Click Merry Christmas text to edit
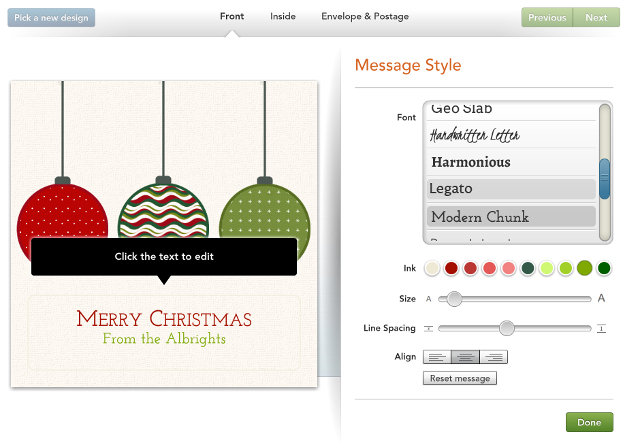The width and height of the screenshot is (640, 445). [x=164, y=318]
